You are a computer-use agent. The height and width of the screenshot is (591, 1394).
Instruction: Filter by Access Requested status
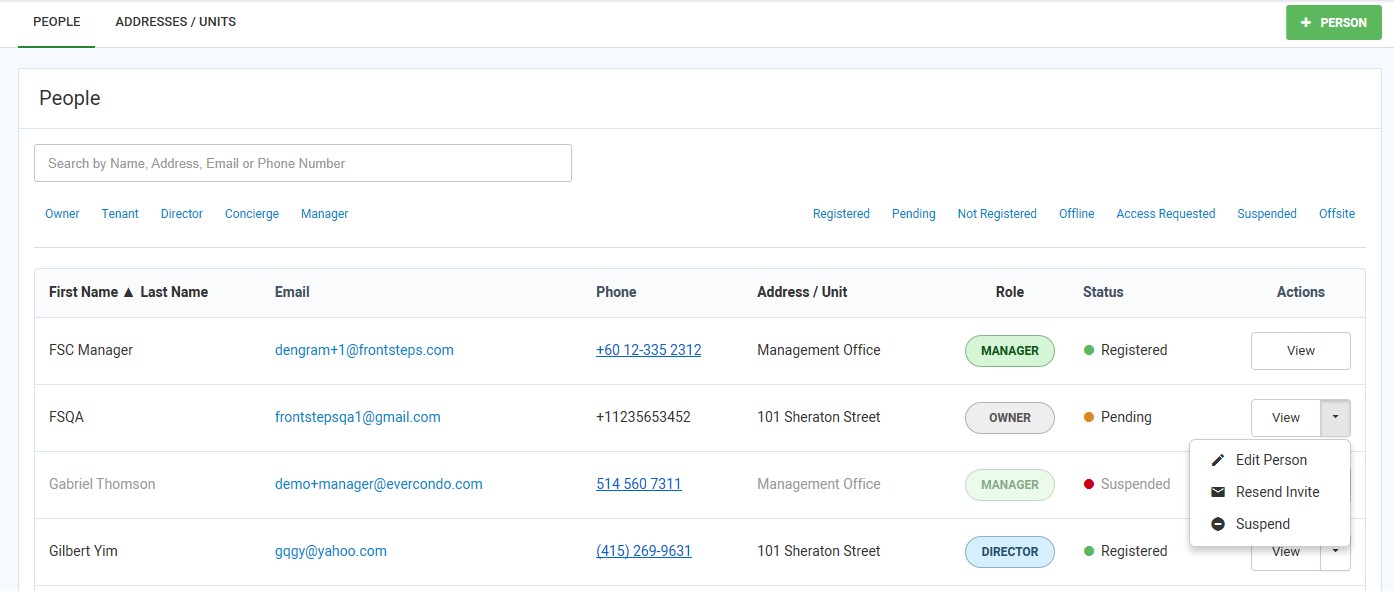point(1165,214)
